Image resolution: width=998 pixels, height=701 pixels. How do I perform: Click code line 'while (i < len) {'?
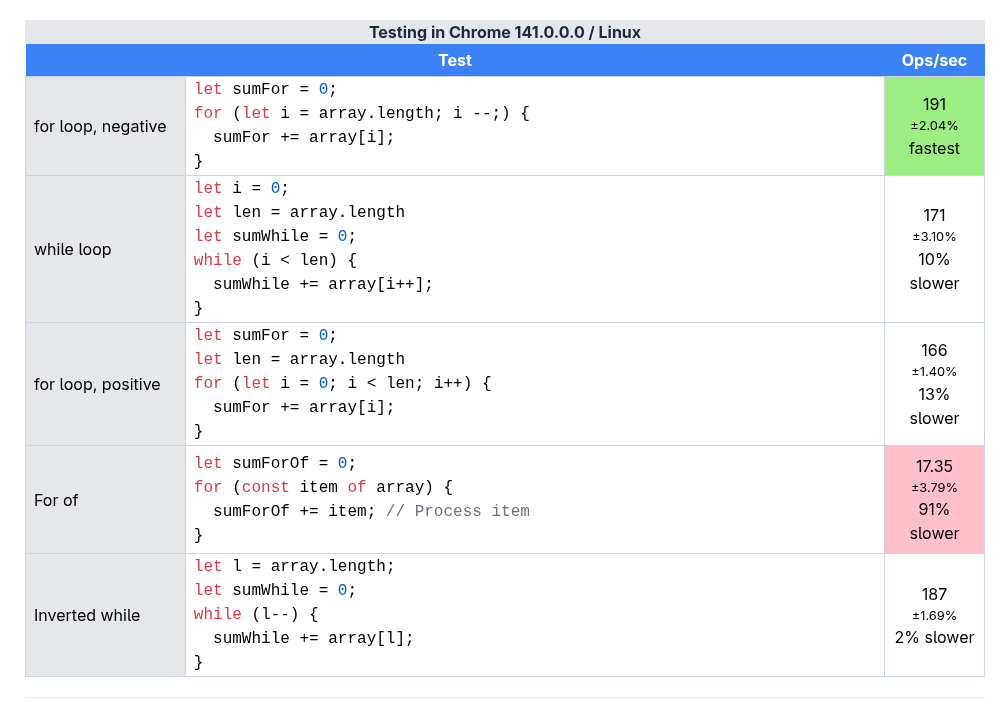[x=275, y=260]
